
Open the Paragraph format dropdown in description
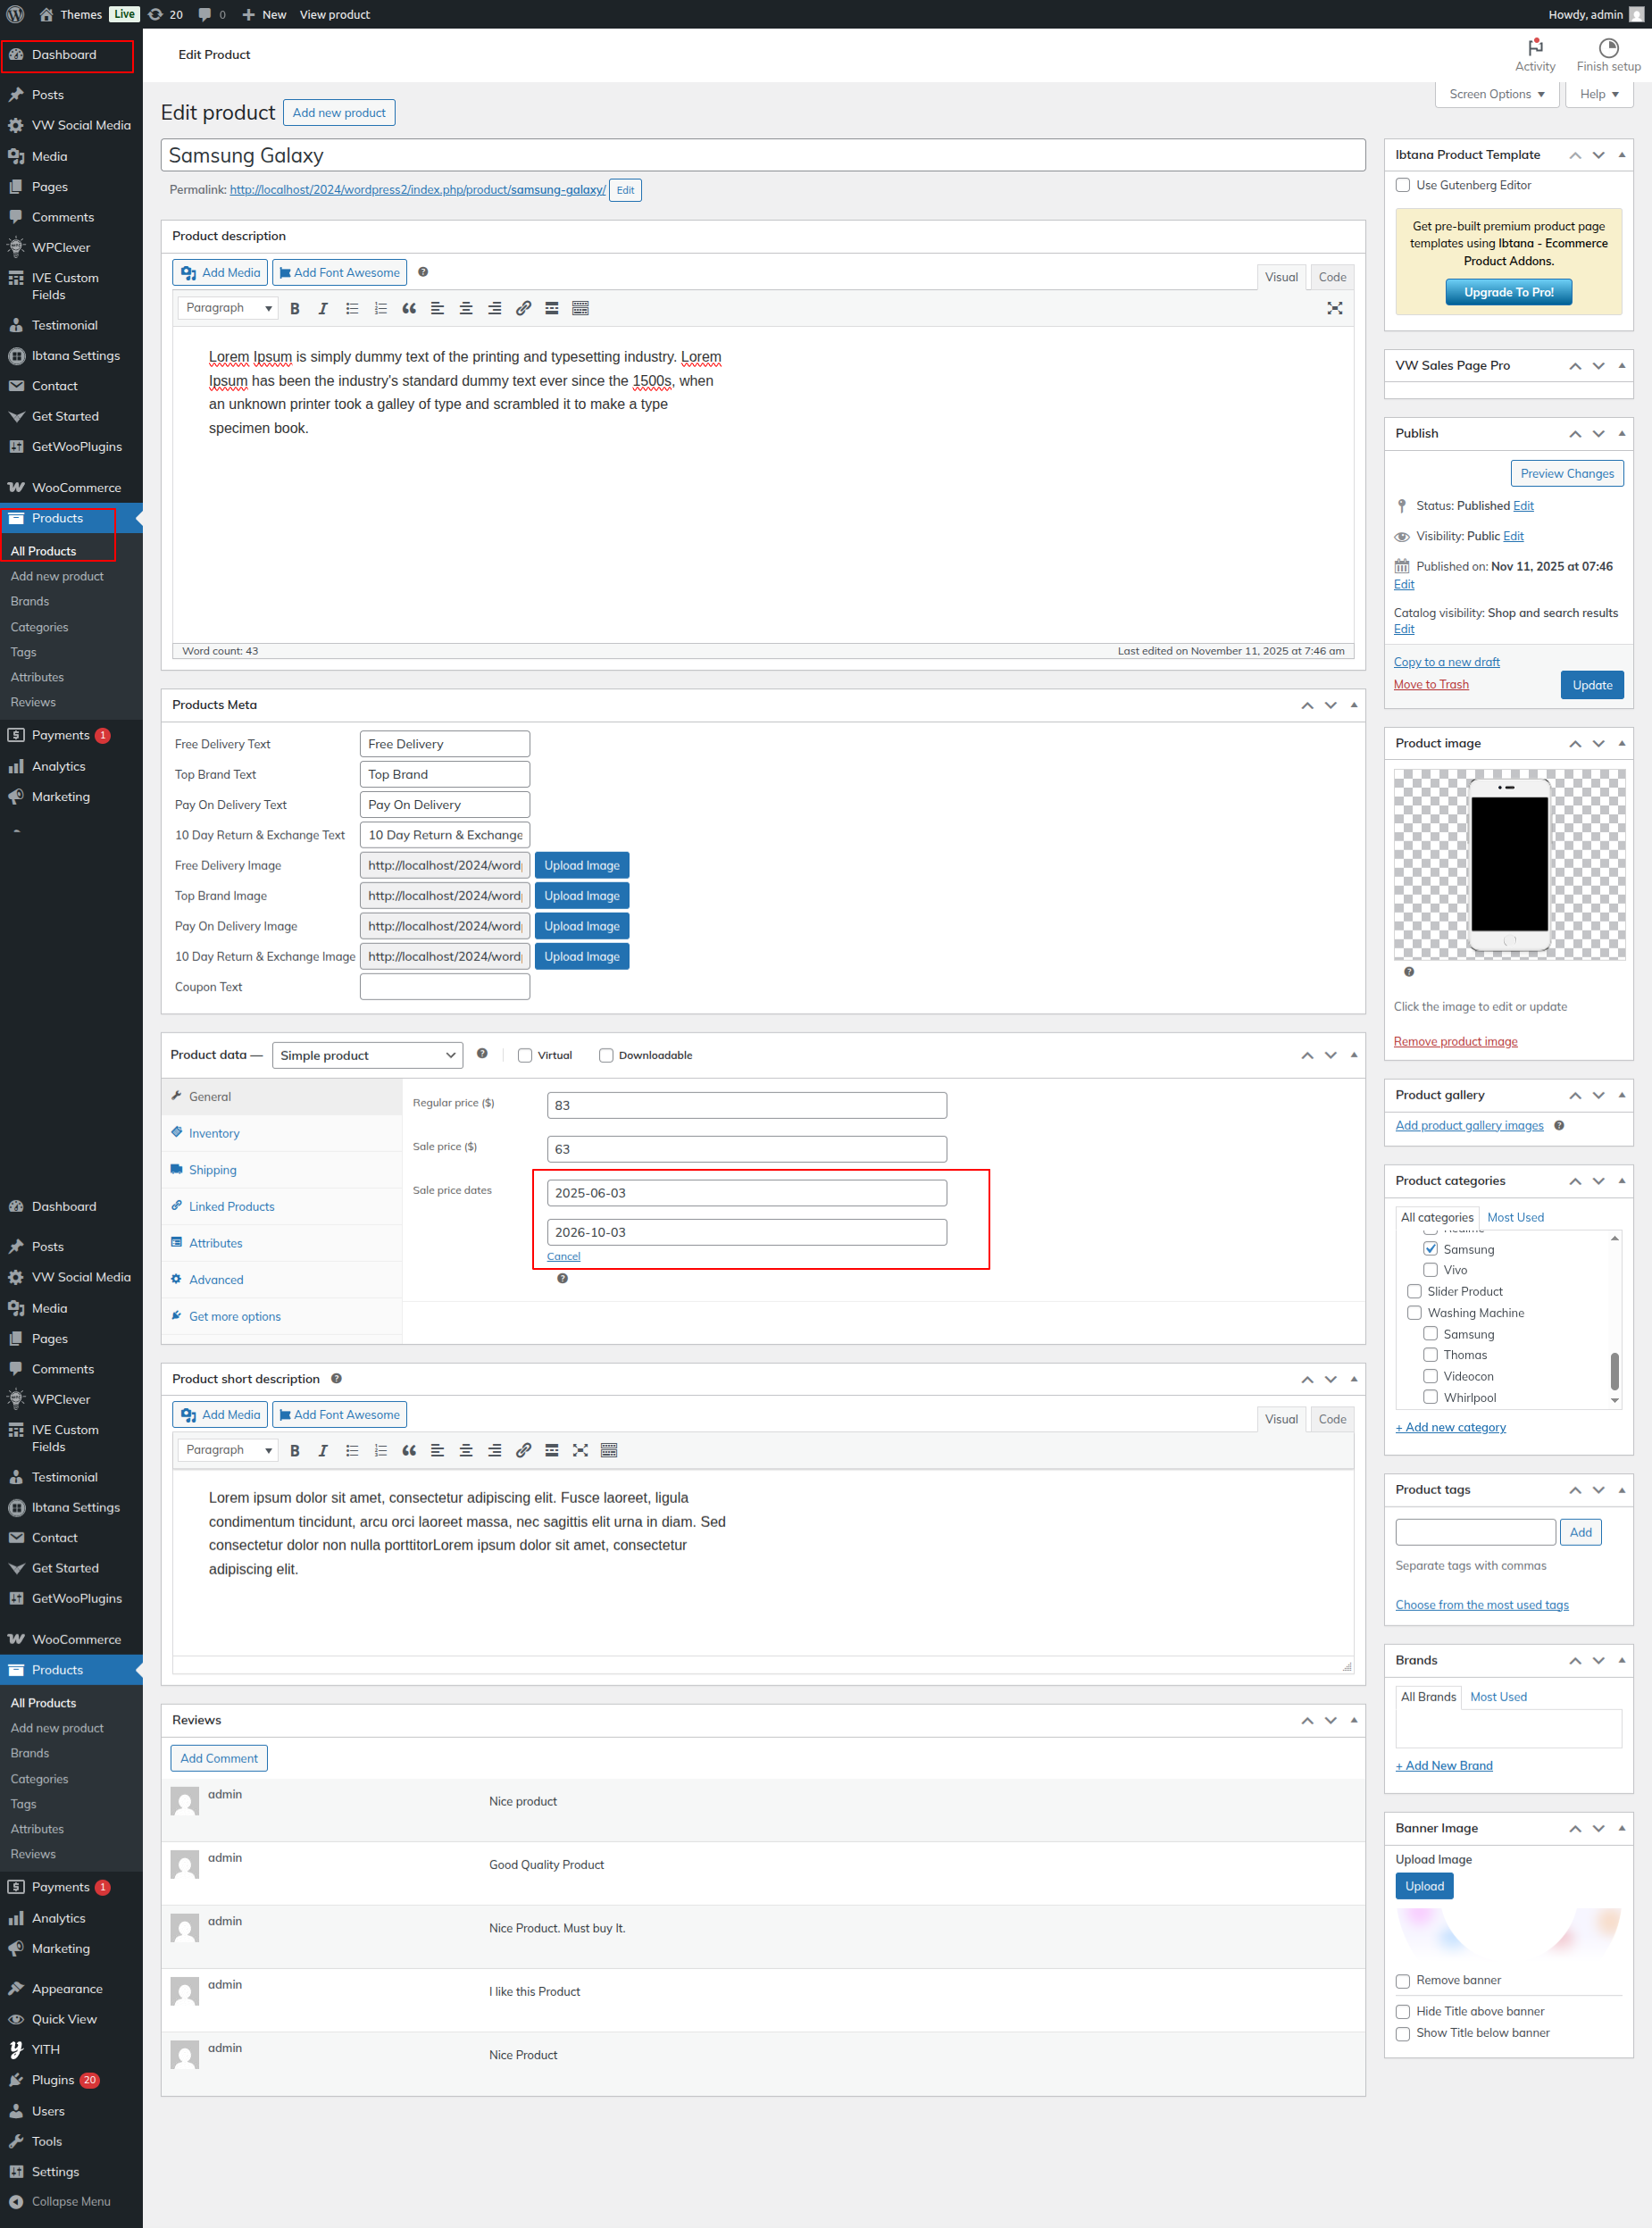click(228, 308)
